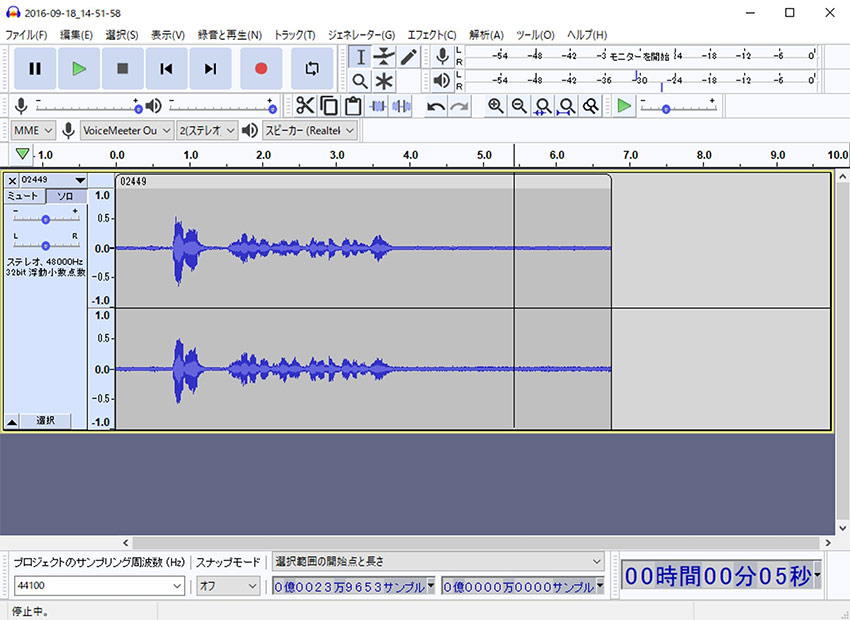Select the Envelope tool
Screen dimensions: 850x620
coord(384,56)
